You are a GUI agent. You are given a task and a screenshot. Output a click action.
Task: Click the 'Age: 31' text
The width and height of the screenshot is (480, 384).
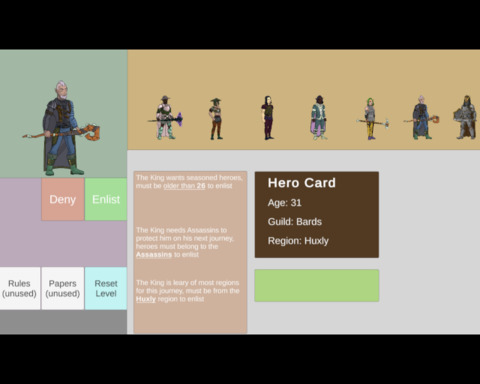tap(285, 203)
